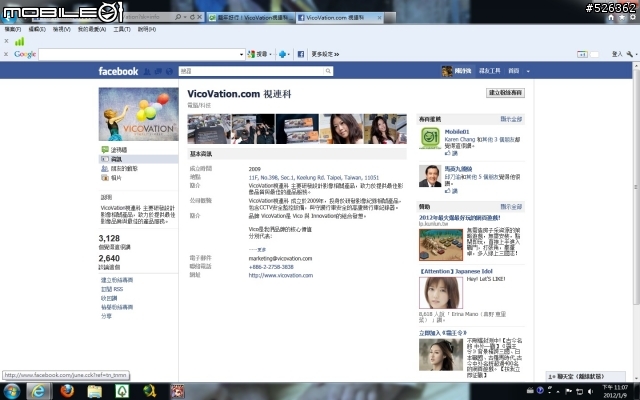Screen dimensions: 640x400
Task: Open the Japanese Idol ad photo
Action: [441, 293]
